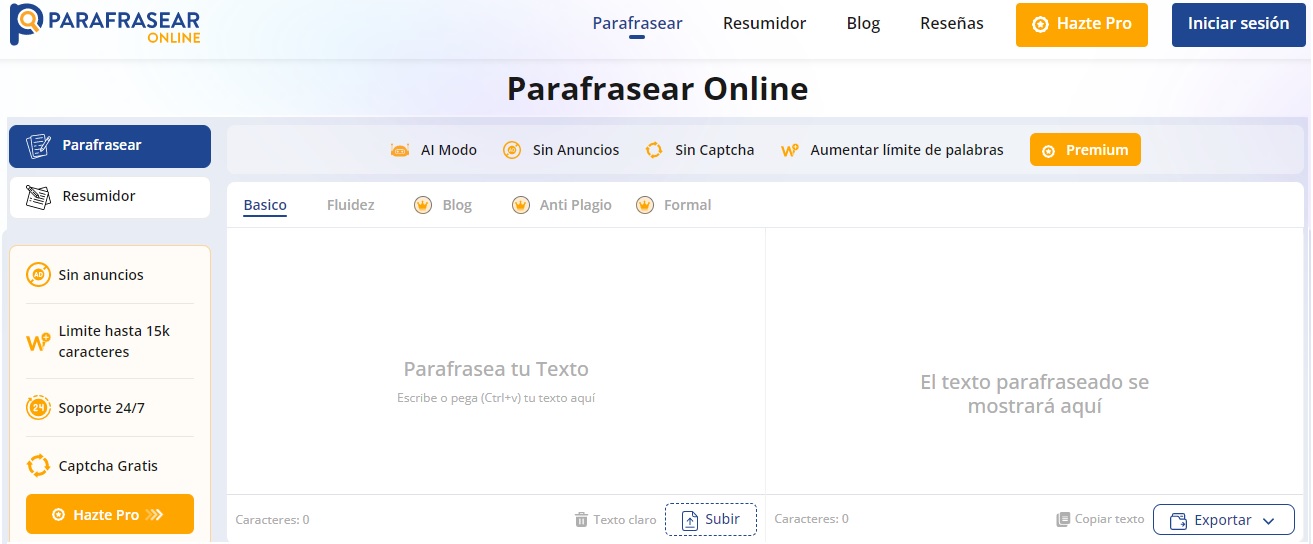This screenshot has width=1313, height=544.
Task: Click the Hazte Pro button in header
Action: click(1082, 24)
